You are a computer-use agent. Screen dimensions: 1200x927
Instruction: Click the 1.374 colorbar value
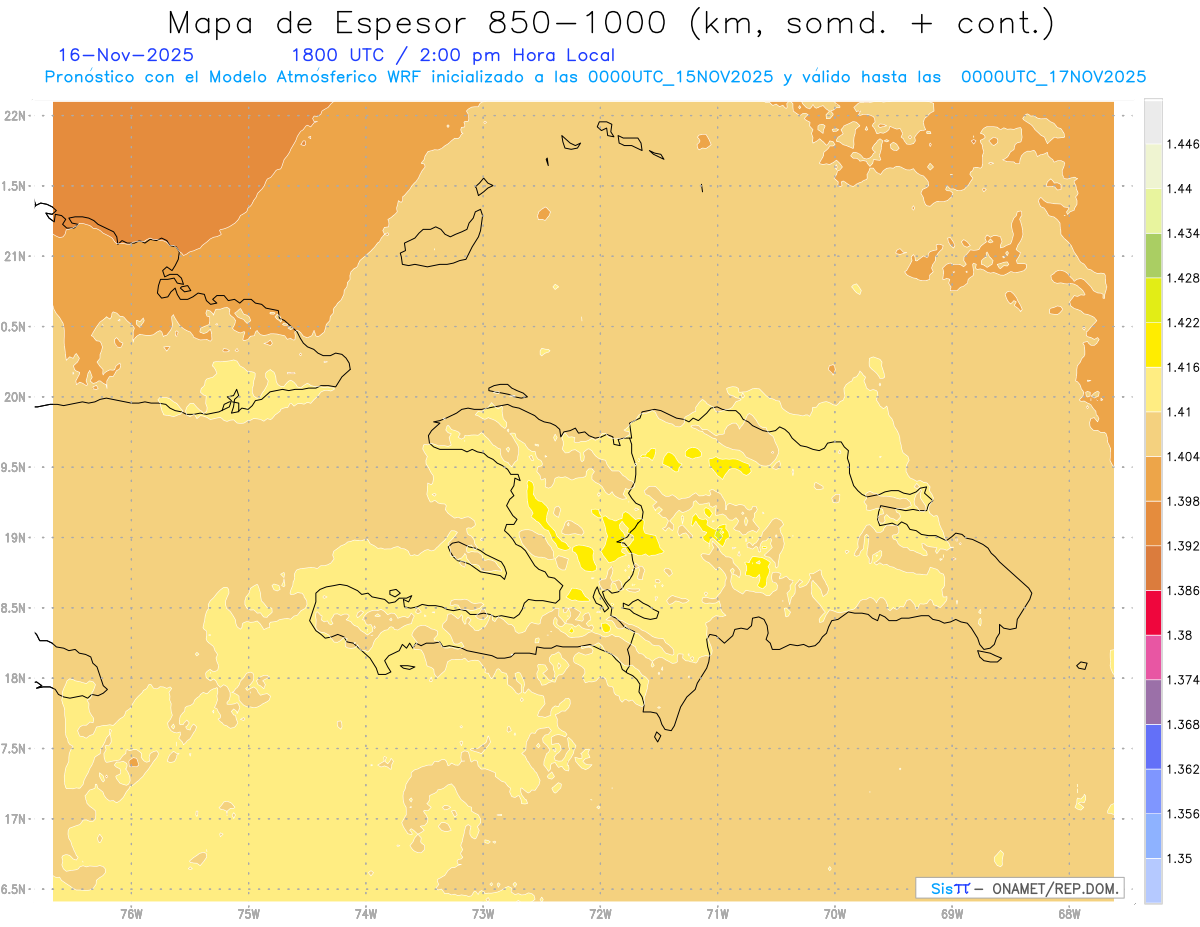[1183, 680]
